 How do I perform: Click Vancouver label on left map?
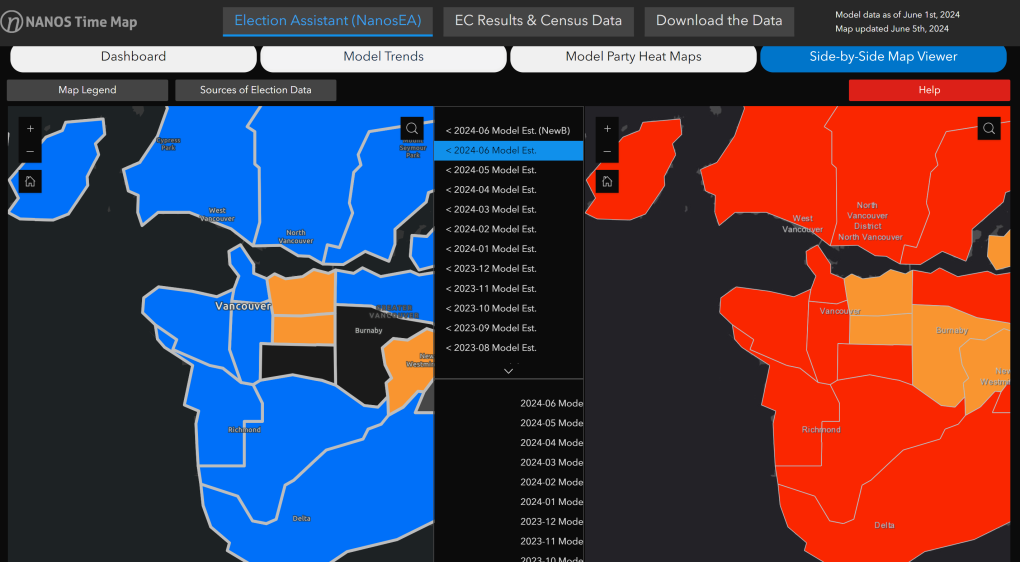pos(243,306)
